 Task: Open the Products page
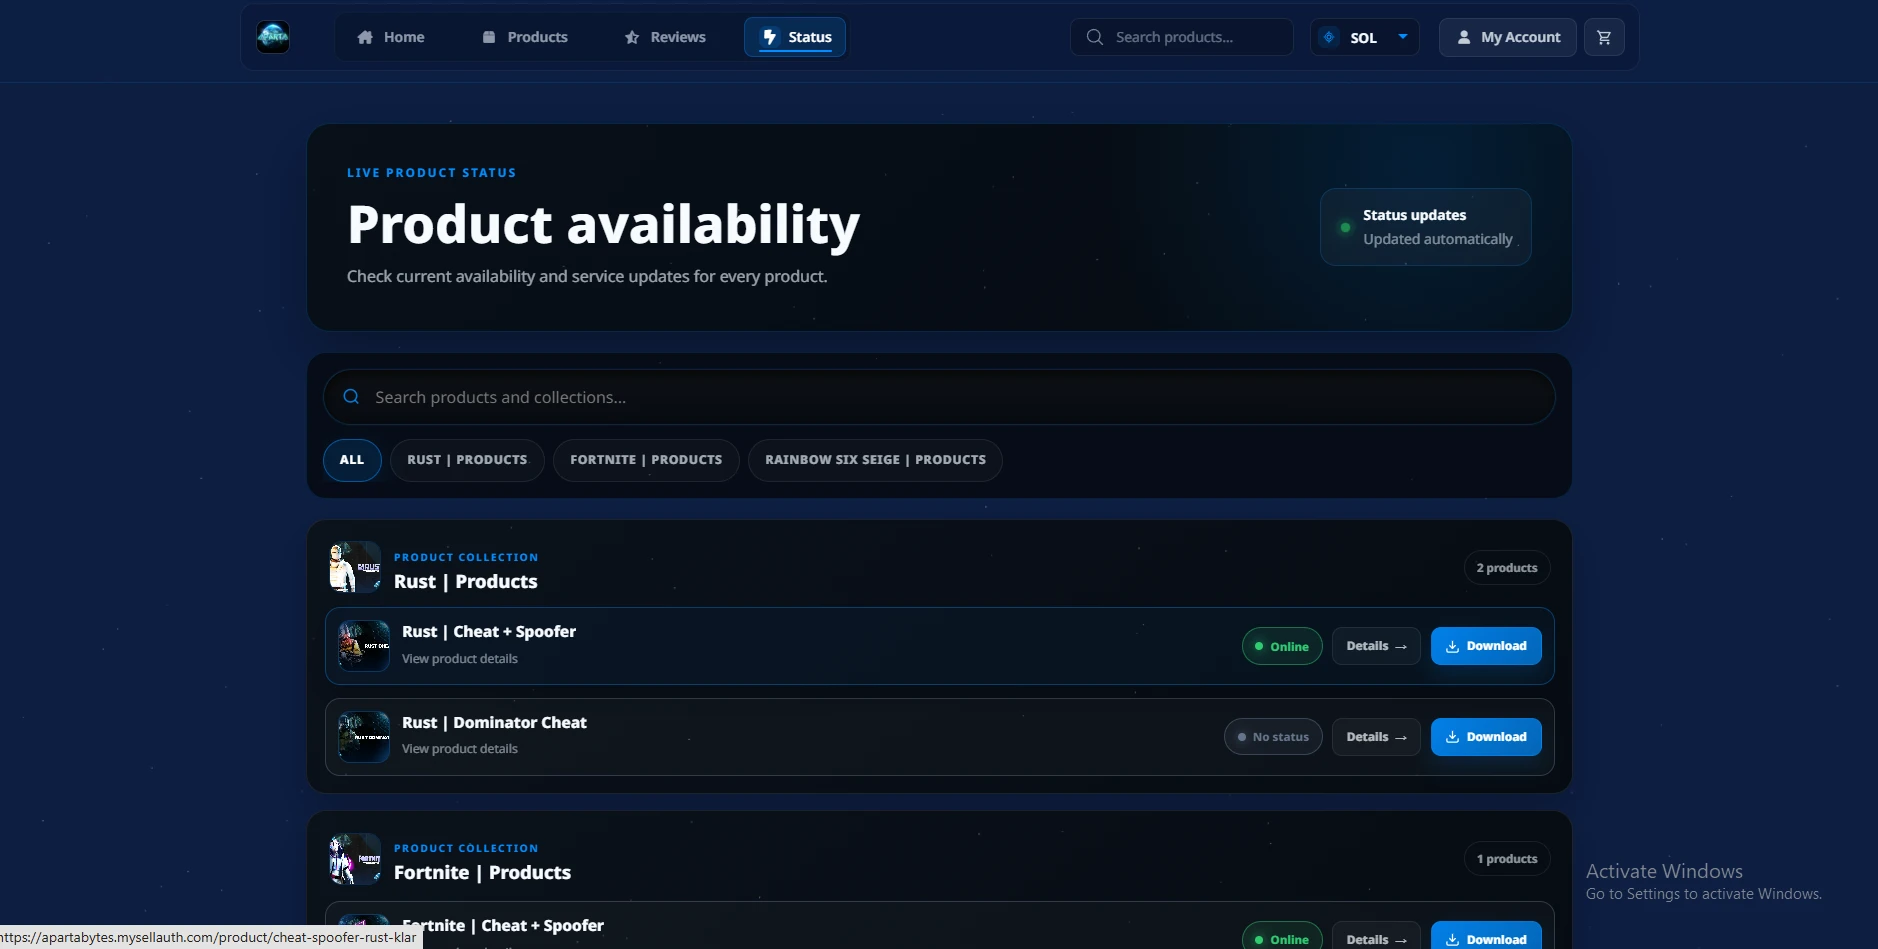[x=525, y=37]
